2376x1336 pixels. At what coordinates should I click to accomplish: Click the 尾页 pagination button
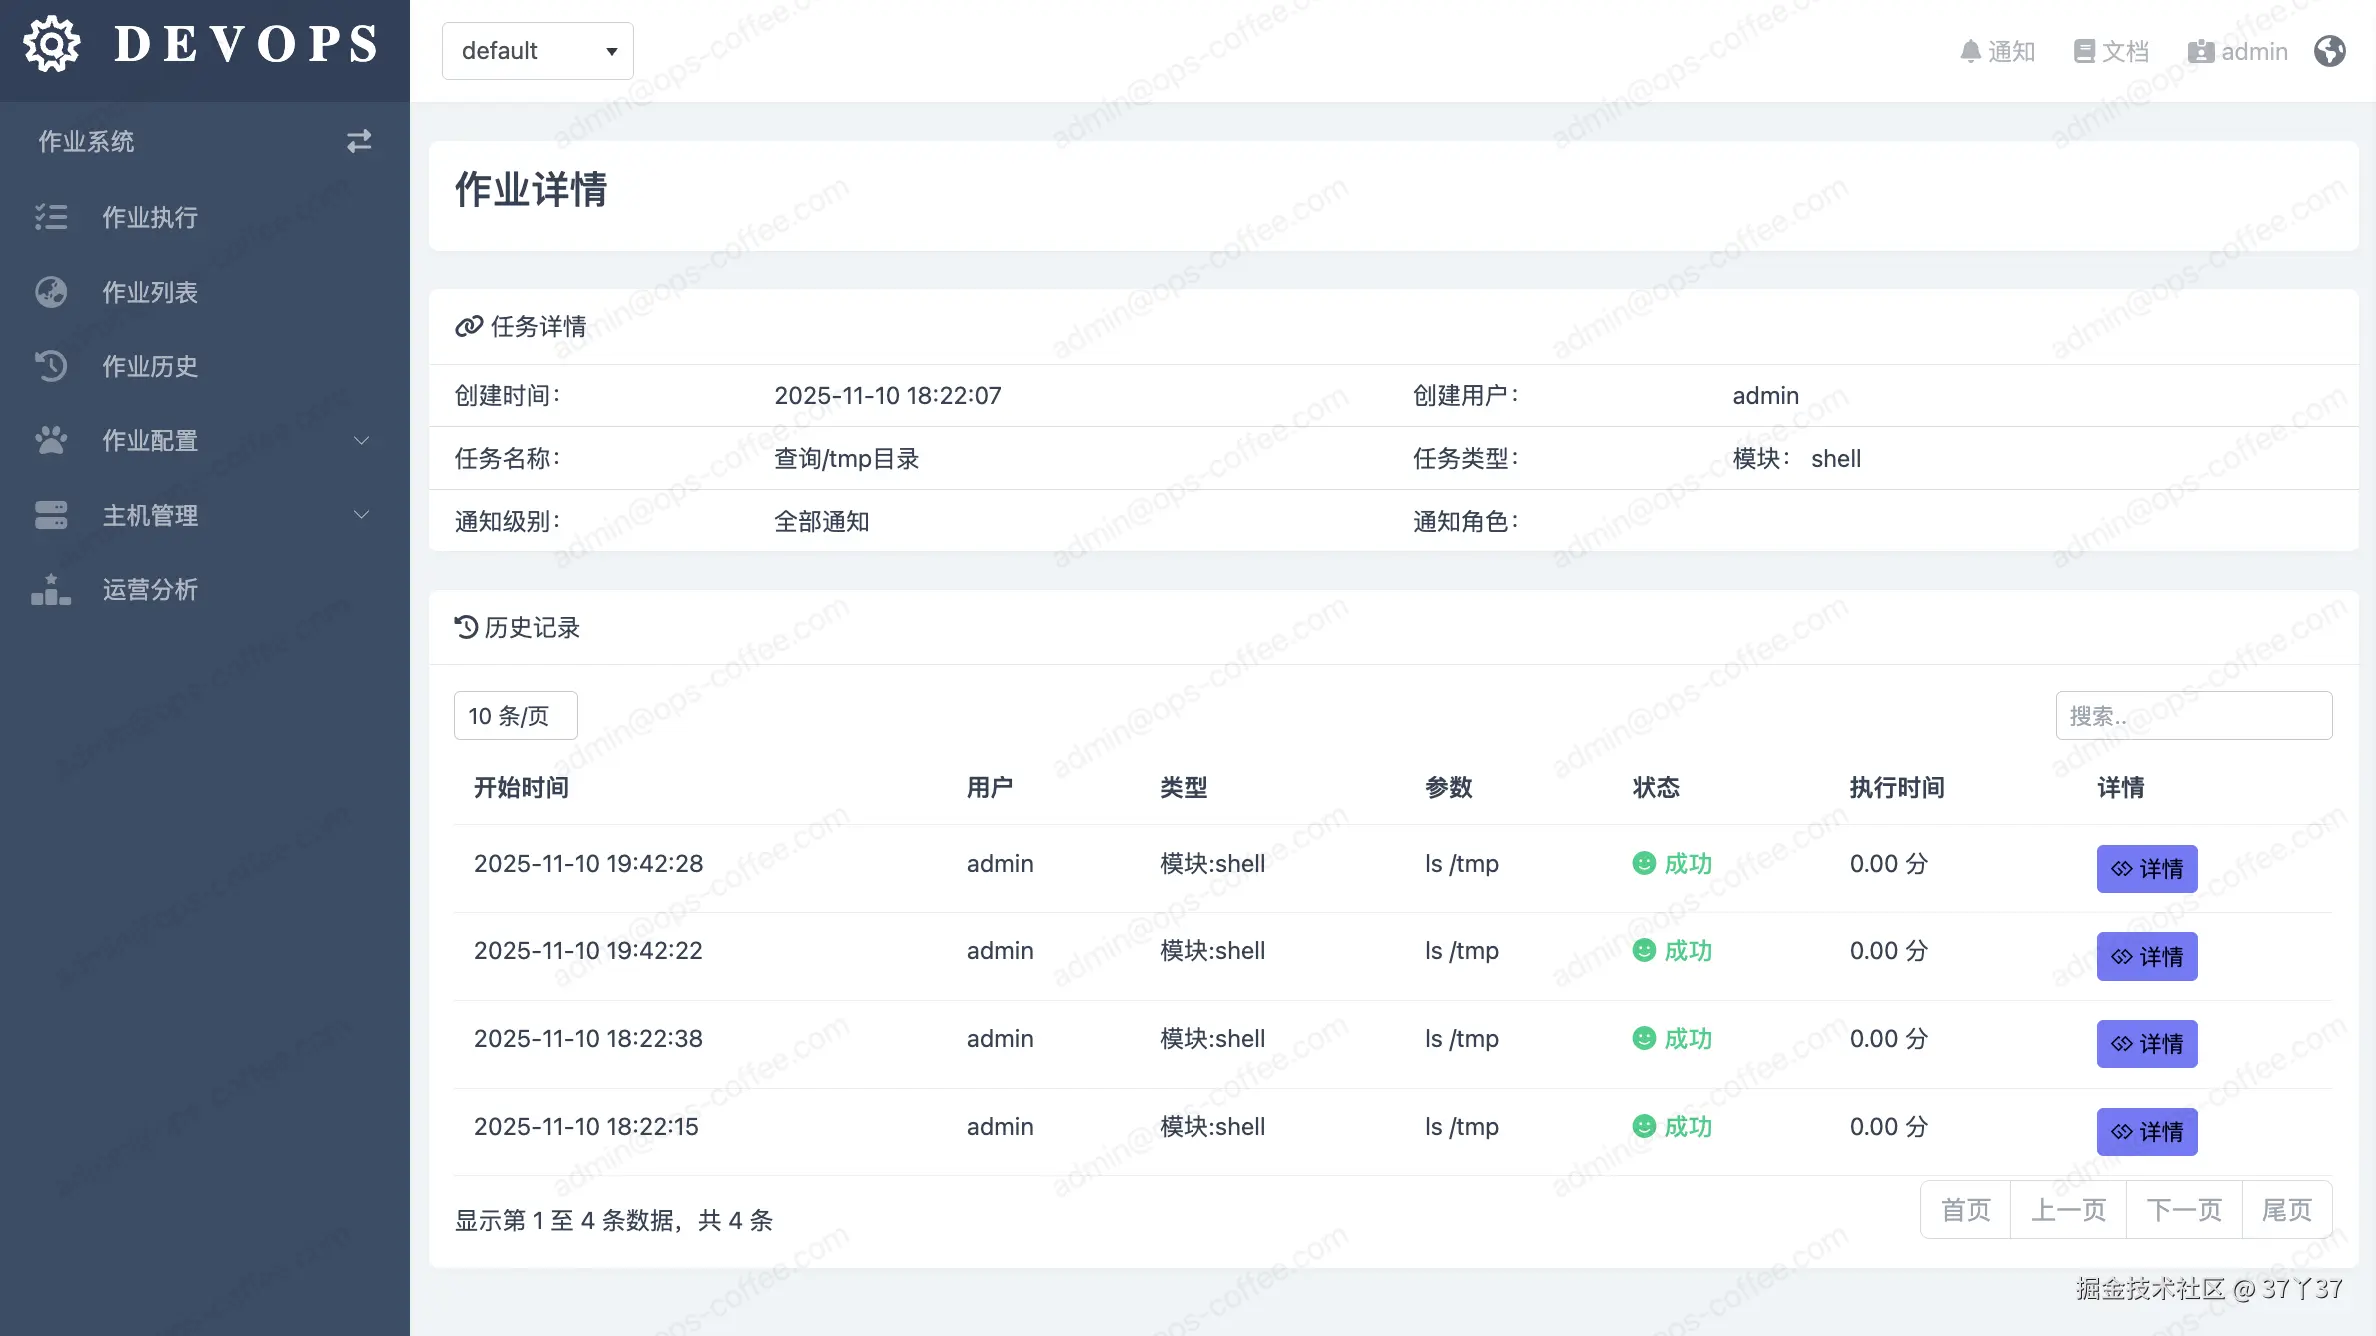coord(2286,1210)
